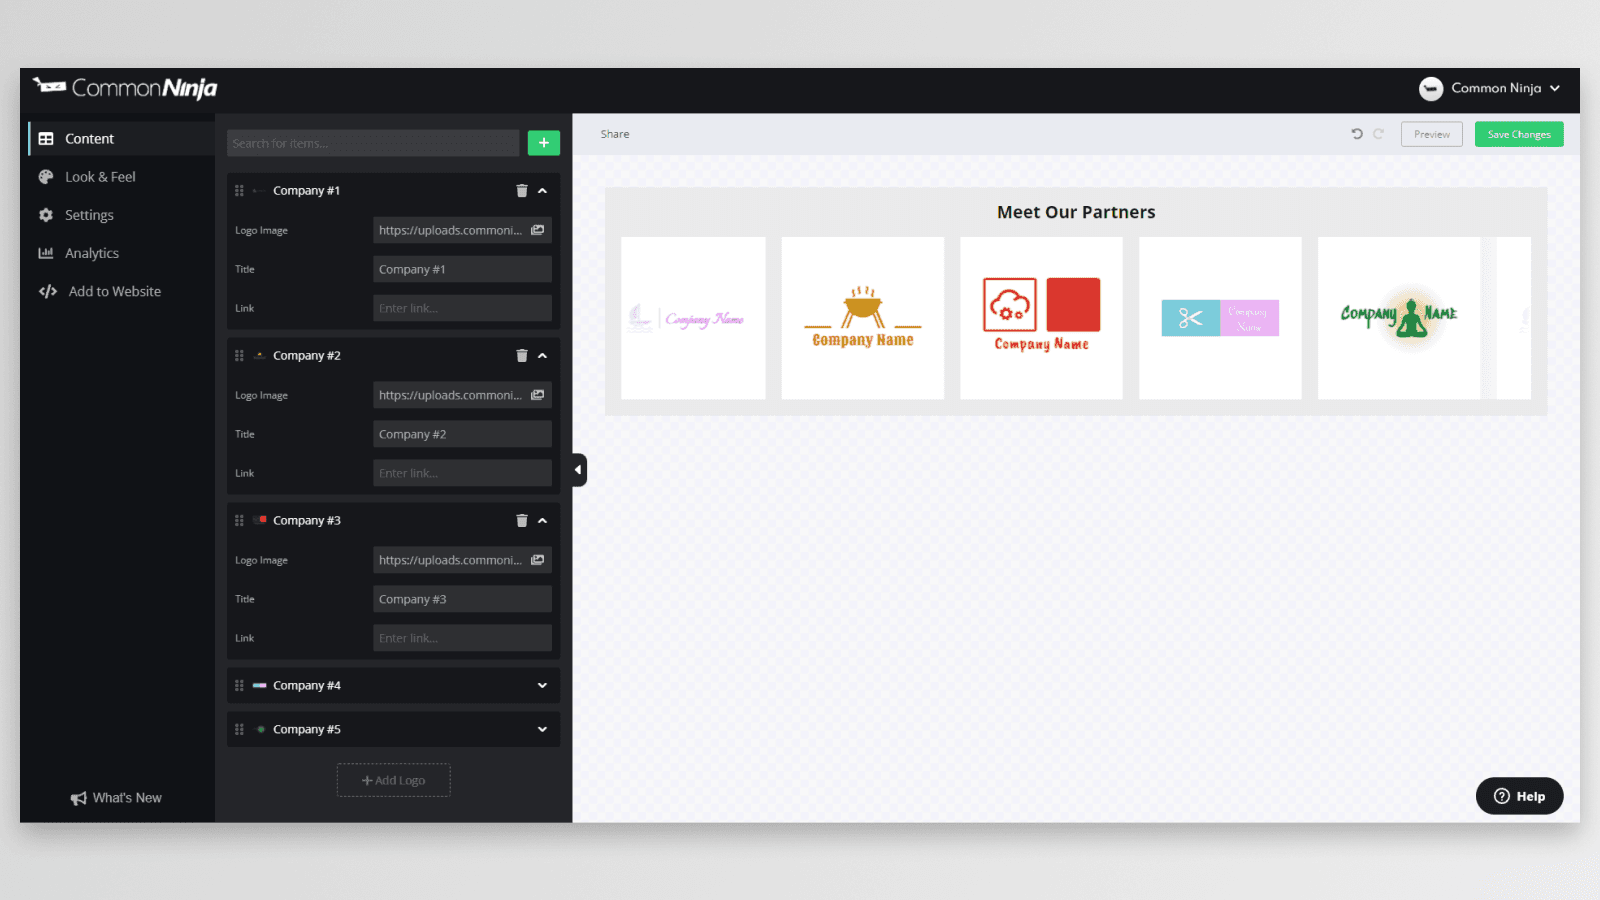Click the redo arrow icon

coord(1378,134)
